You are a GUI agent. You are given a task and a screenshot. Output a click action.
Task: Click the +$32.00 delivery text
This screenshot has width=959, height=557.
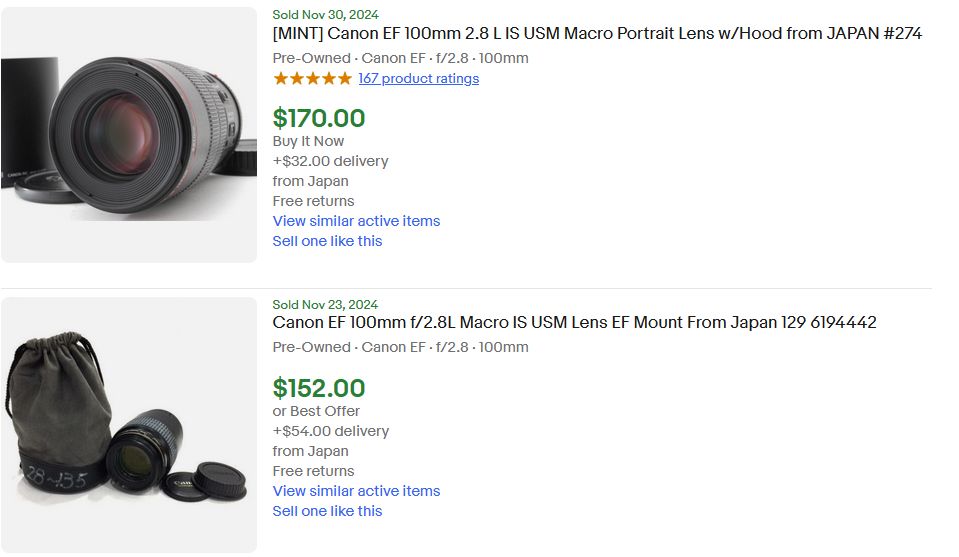(330, 161)
